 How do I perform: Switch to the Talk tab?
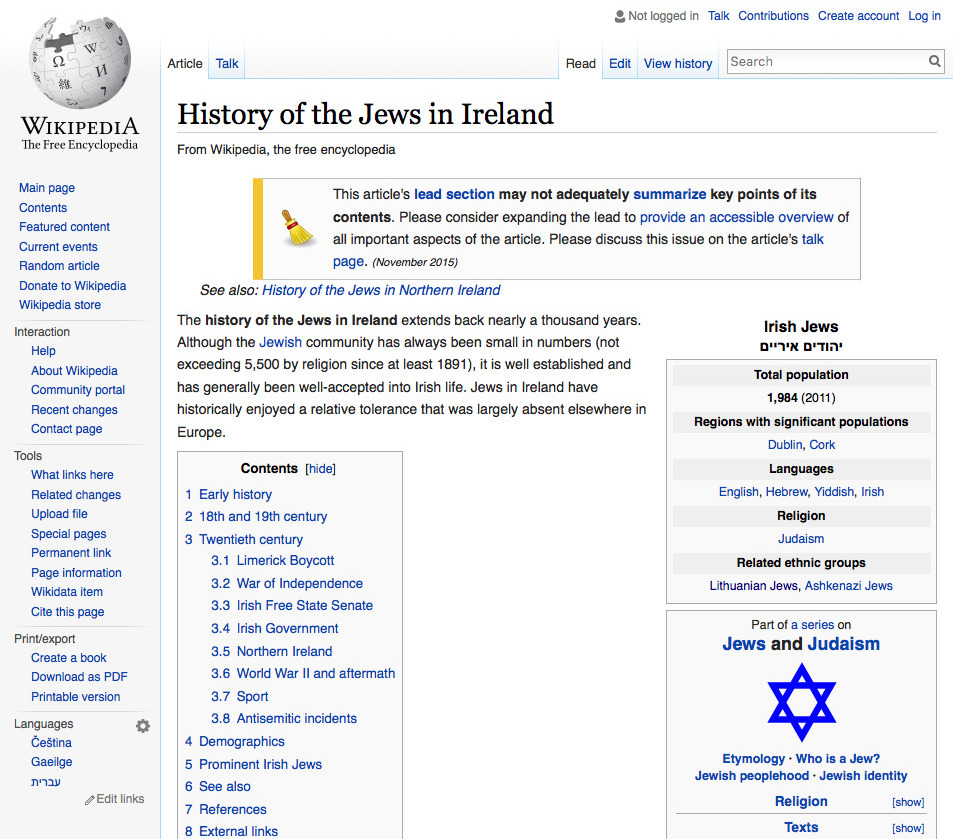(226, 62)
